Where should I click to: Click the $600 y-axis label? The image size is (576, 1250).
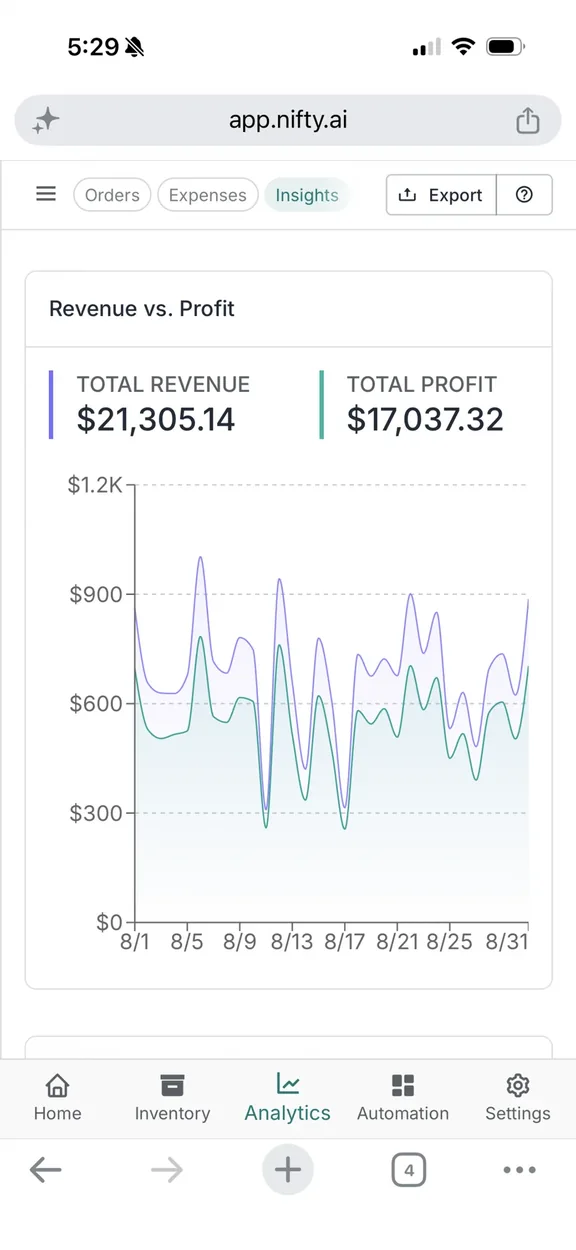95,703
